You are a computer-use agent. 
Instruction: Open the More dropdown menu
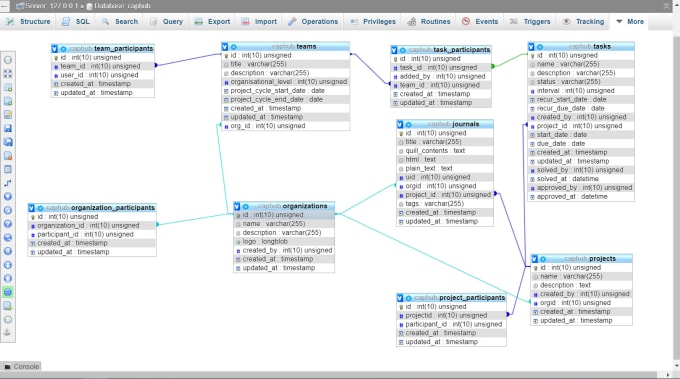point(630,21)
